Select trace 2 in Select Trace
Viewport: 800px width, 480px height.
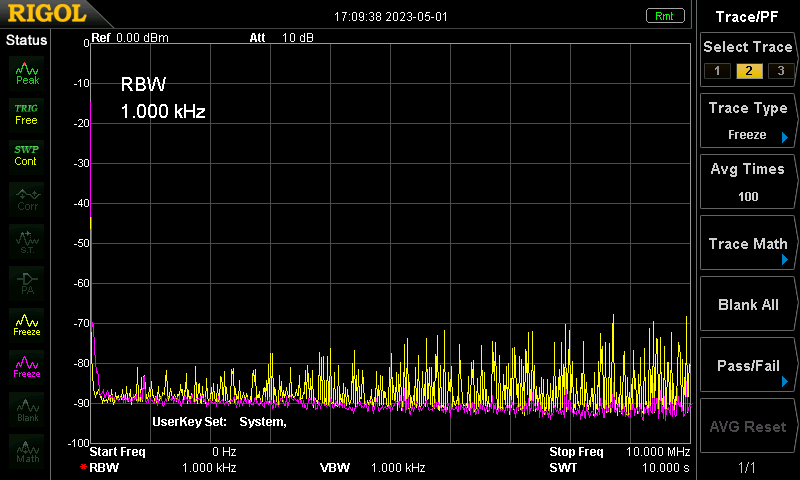(749, 71)
